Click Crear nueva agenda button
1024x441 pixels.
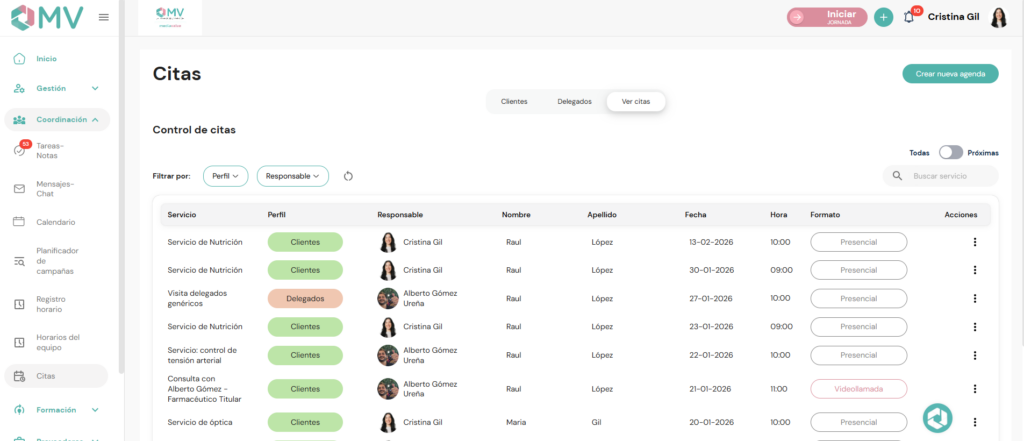[x=949, y=74]
